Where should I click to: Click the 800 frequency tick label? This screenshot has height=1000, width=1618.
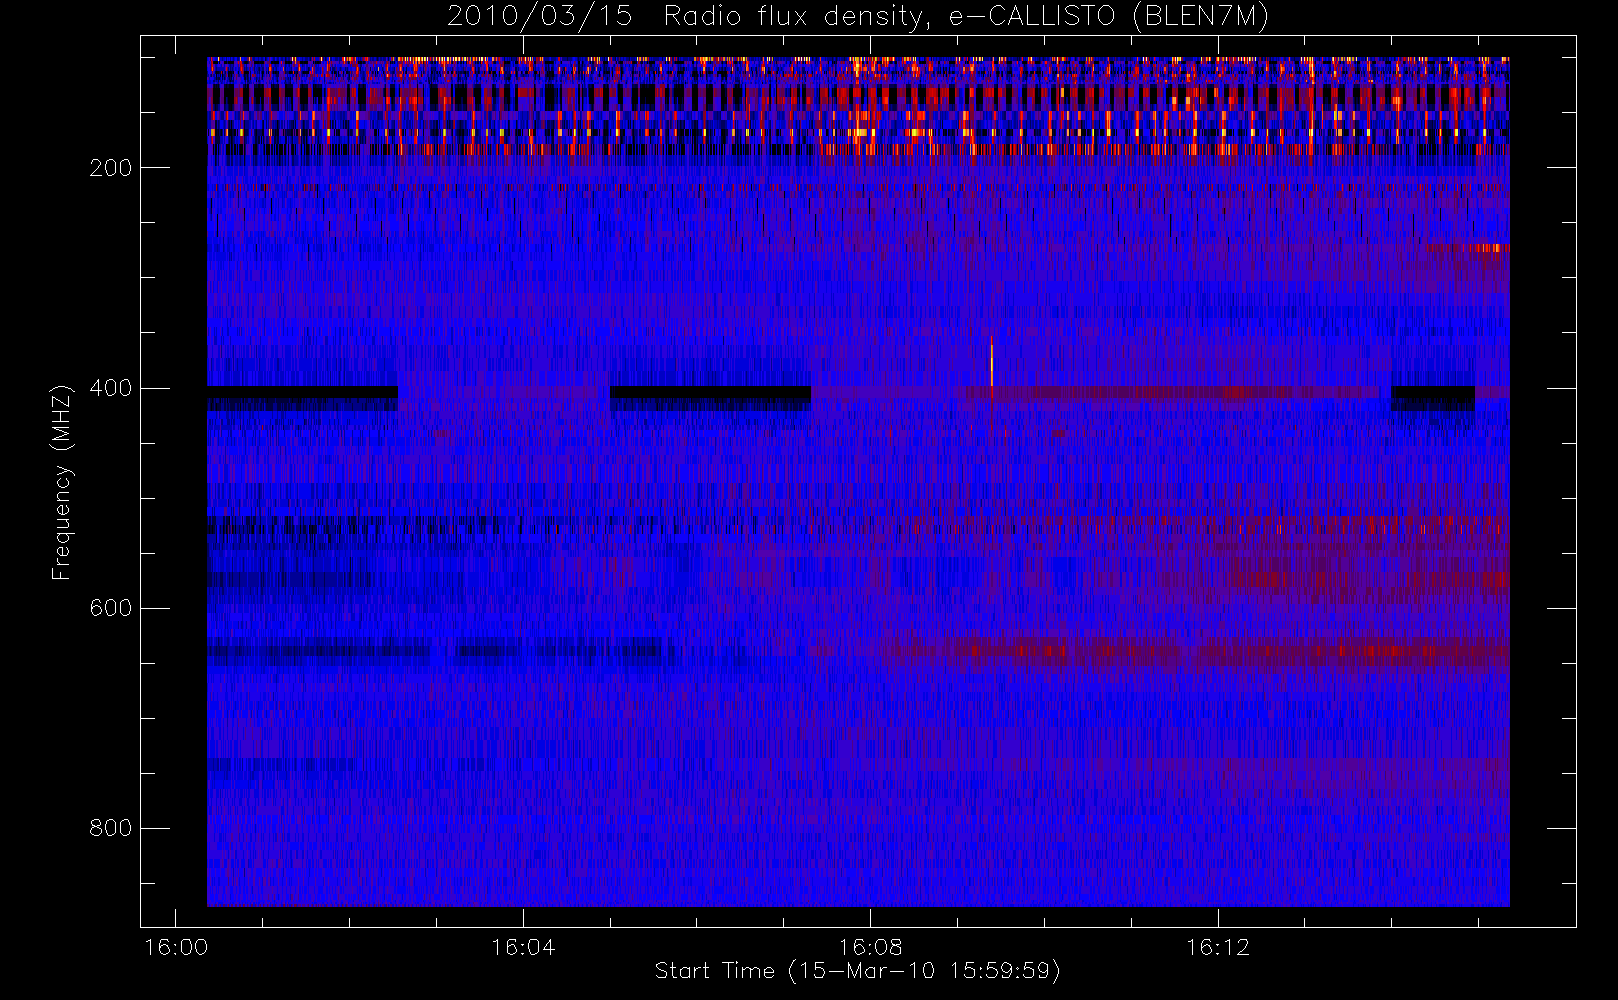pos(110,828)
